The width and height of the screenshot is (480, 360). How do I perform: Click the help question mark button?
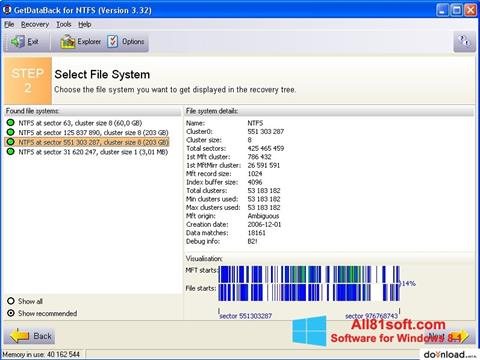[464, 42]
